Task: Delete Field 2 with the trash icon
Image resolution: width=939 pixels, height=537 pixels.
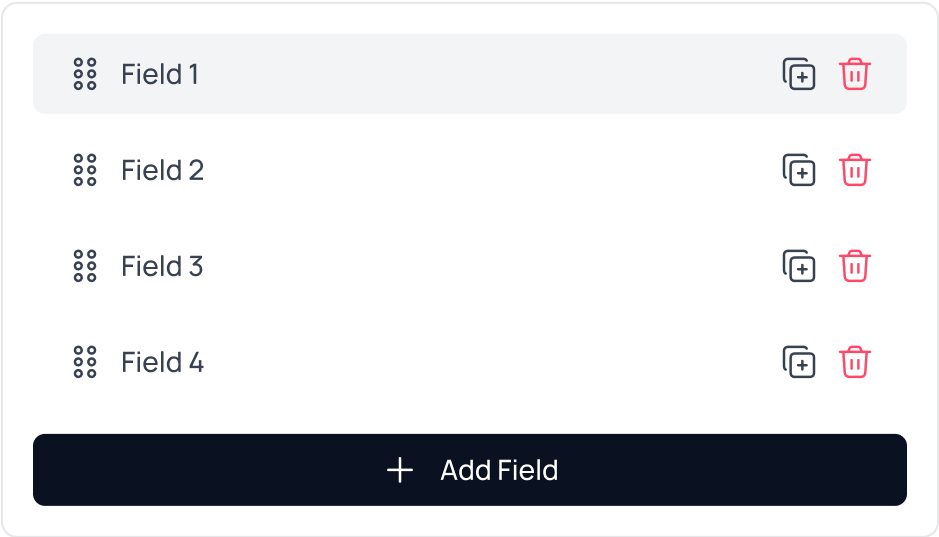Action: [855, 170]
